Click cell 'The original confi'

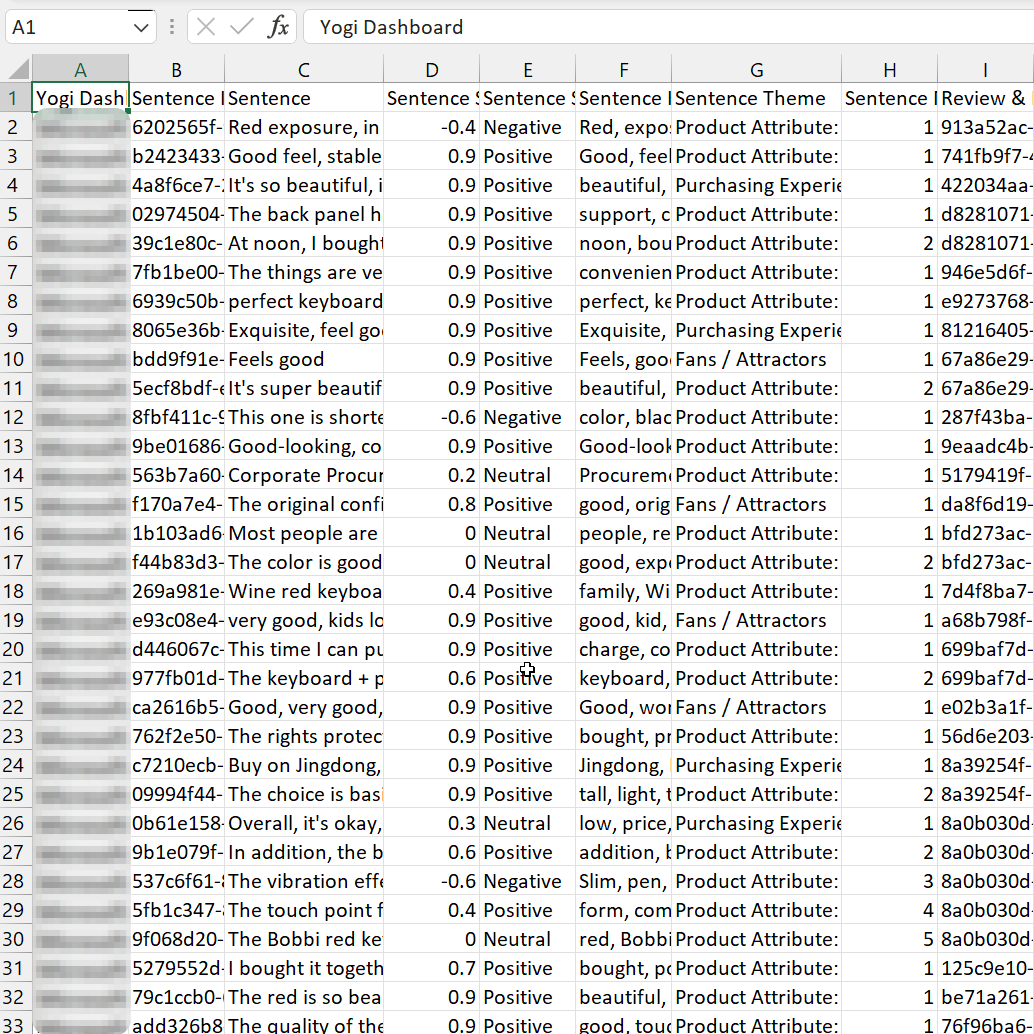303,504
